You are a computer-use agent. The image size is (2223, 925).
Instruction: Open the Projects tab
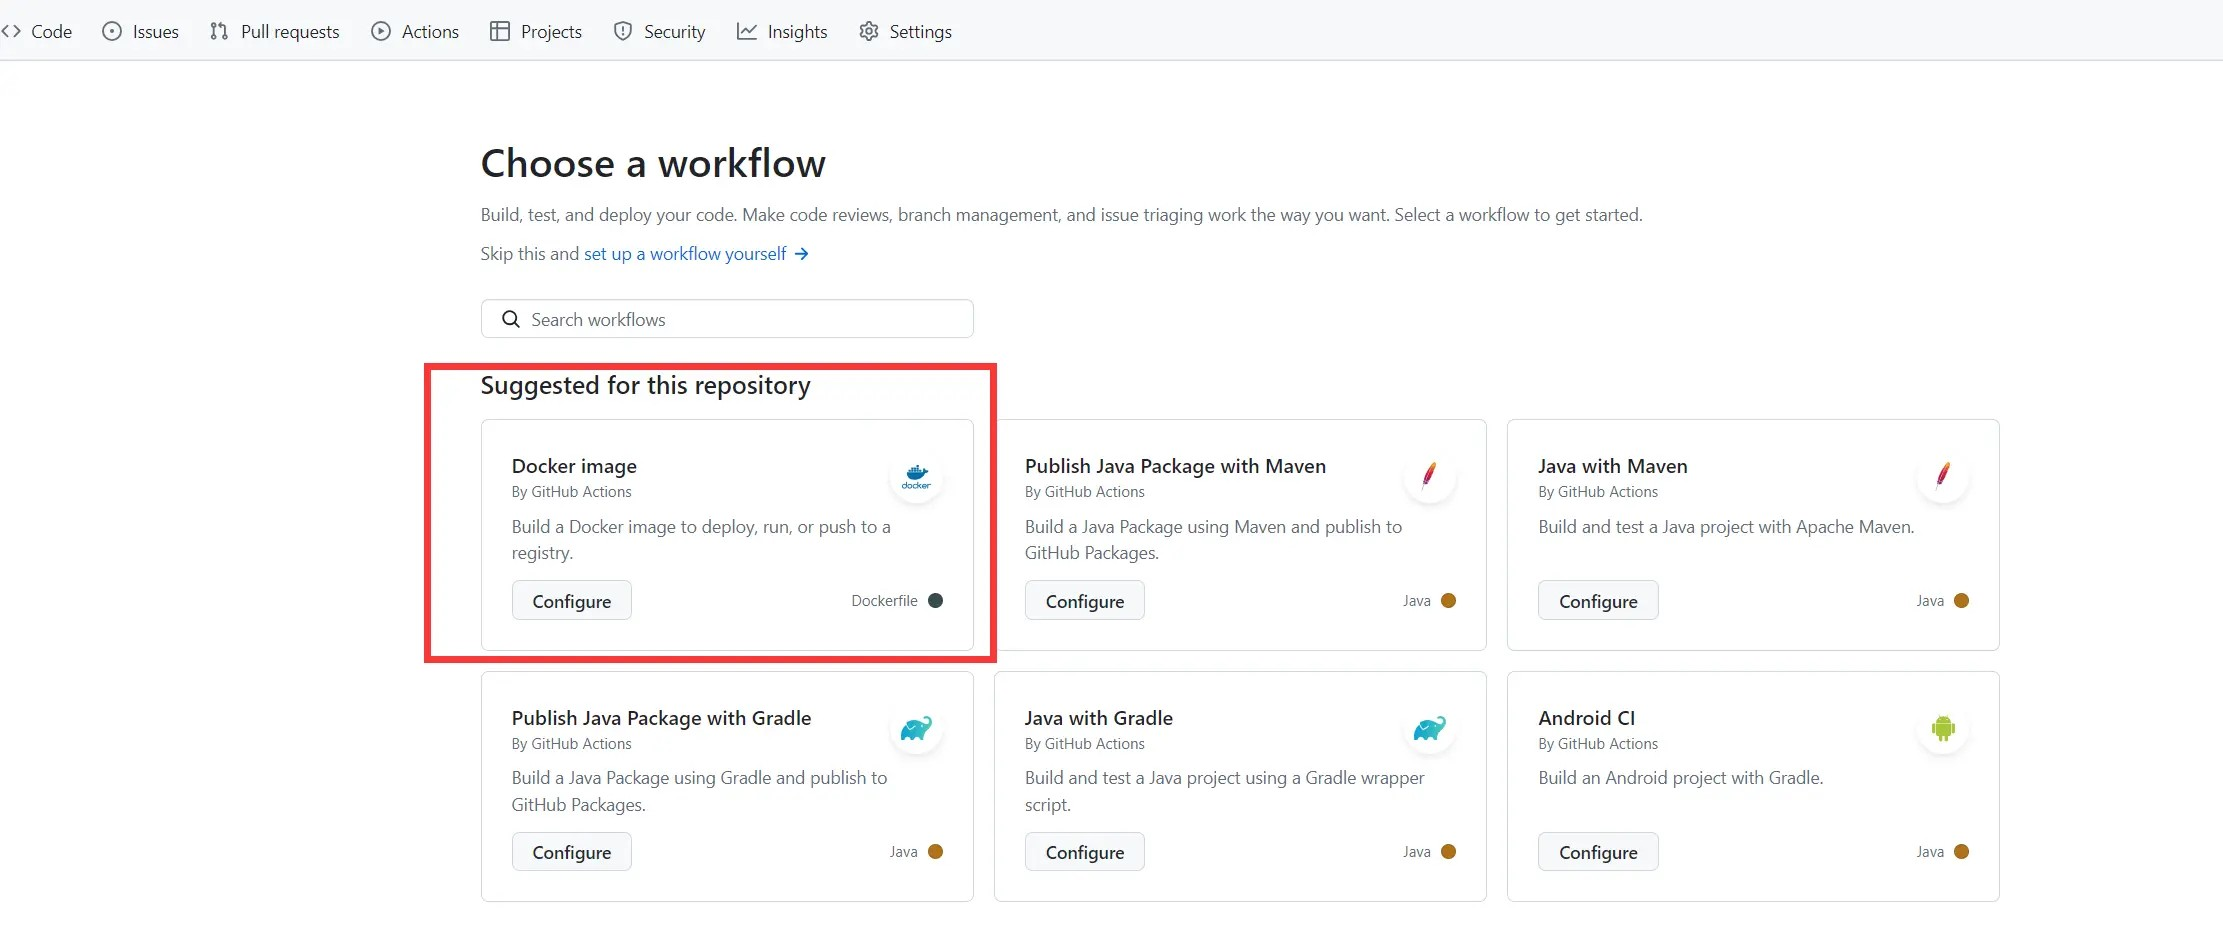(x=536, y=31)
